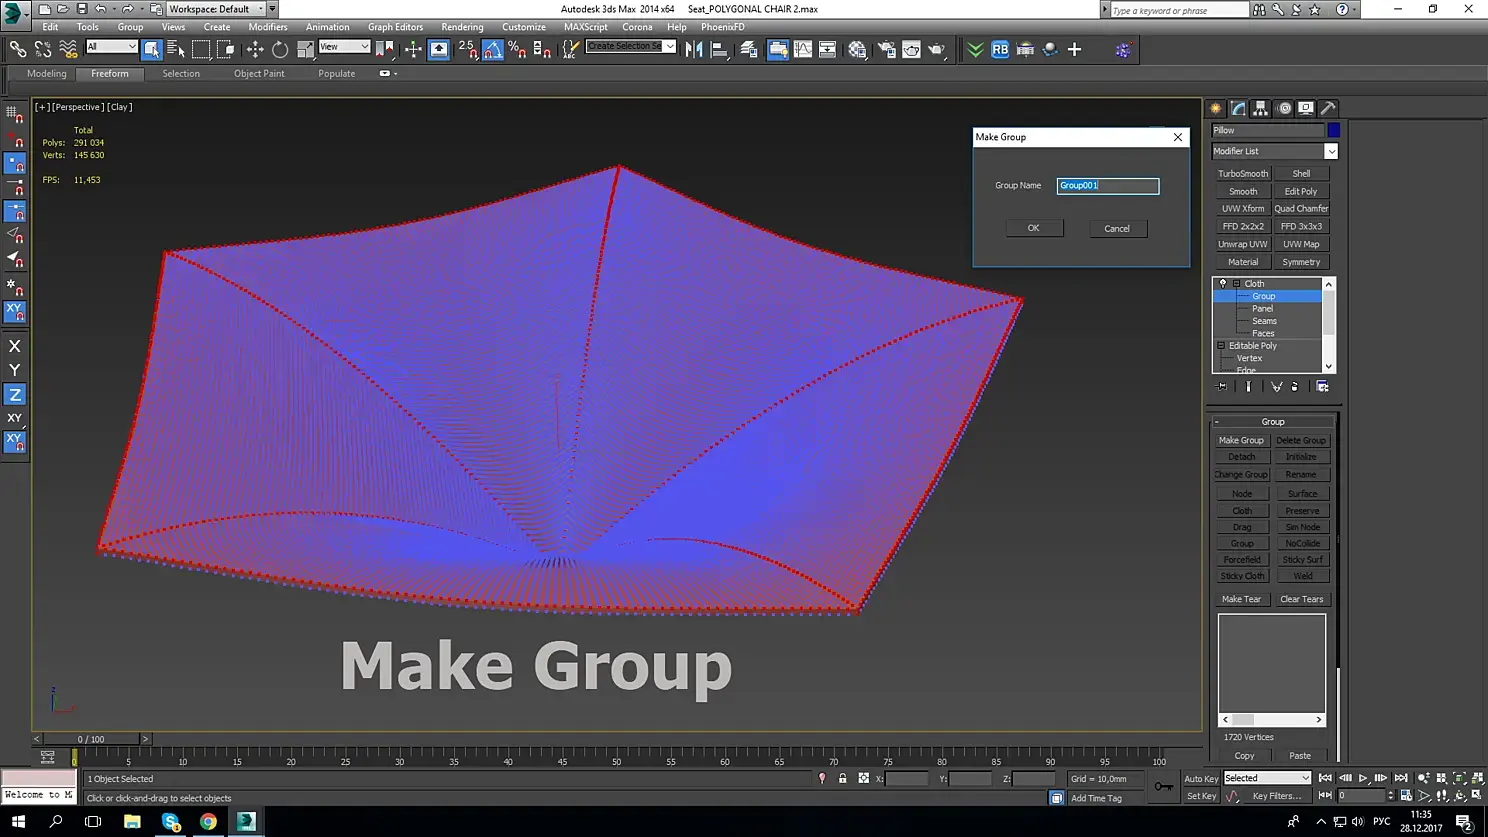1488x837 pixels.
Task: Toggle the Cloth modifier lightbulb visibility
Action: [1222, 283]
